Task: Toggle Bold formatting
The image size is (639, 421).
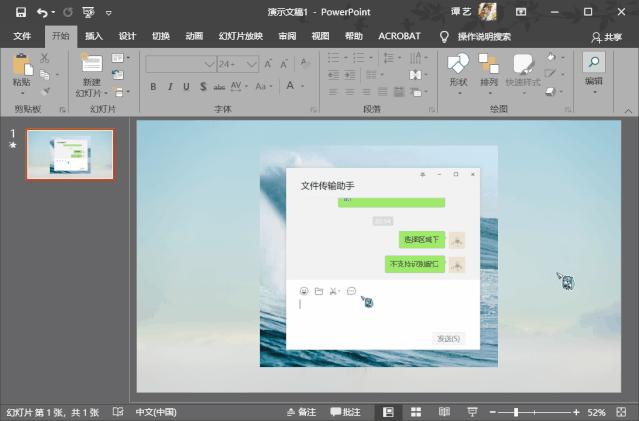Action: [153, 86]
